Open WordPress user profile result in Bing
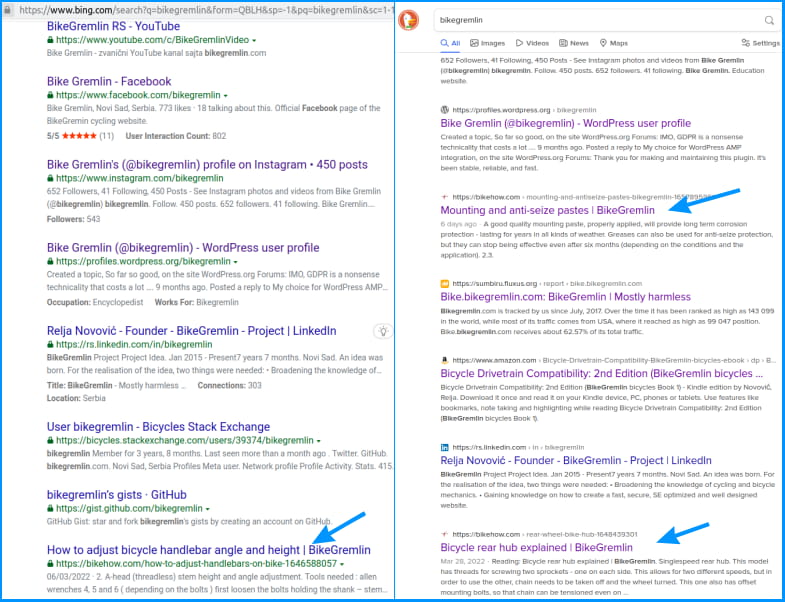The width and height of the screenshot is (785, 602). pos(183,247)
